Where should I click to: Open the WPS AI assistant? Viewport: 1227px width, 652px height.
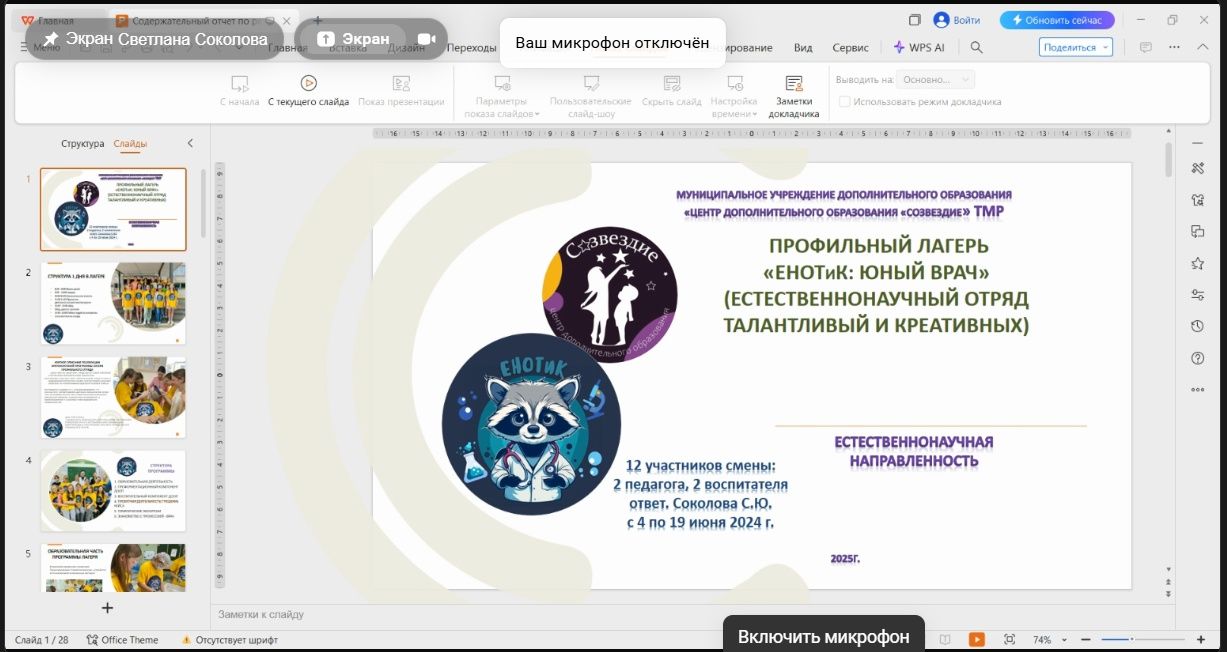[919, 47]
